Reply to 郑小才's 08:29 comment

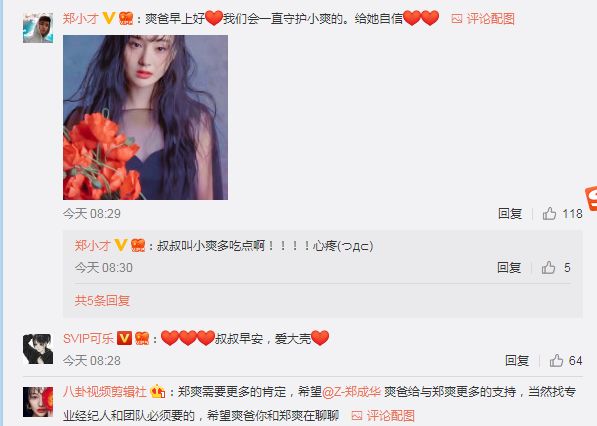pyautogui.click(x=510, y=214)
